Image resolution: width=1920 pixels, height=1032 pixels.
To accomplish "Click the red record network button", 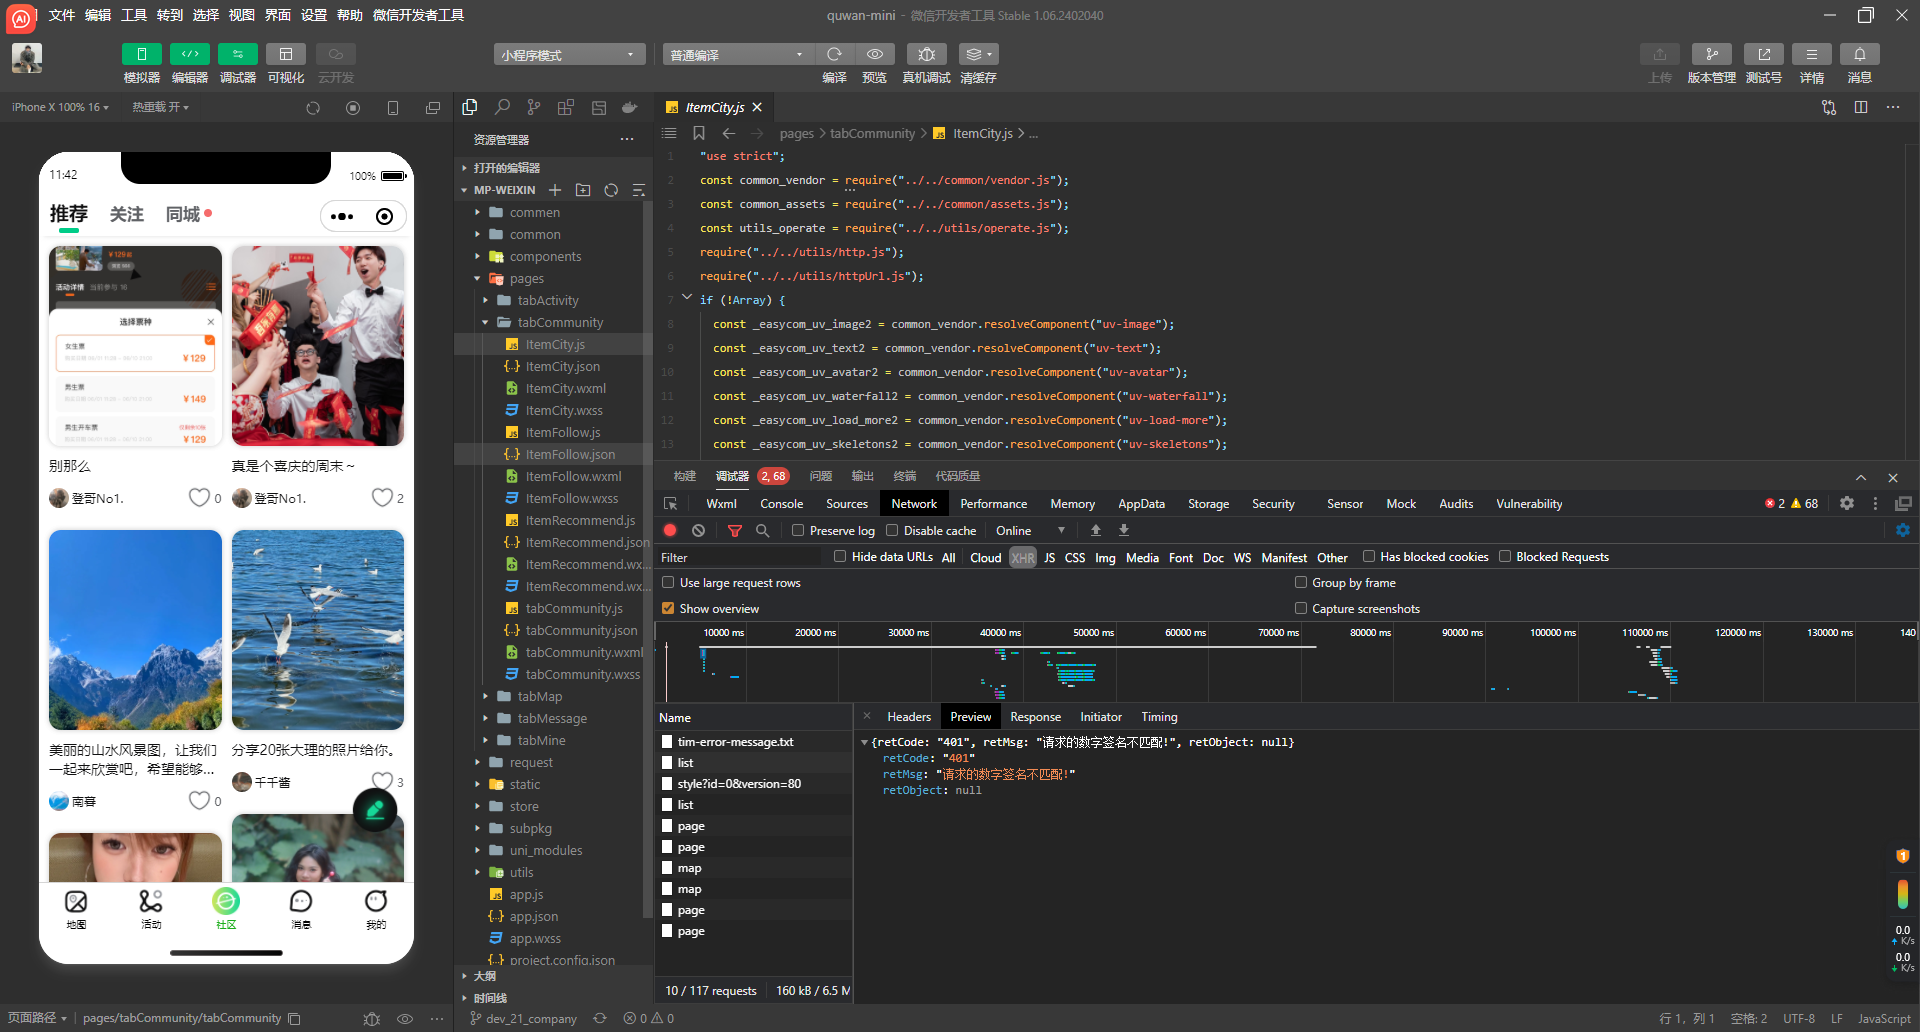I will coord(670,531).
